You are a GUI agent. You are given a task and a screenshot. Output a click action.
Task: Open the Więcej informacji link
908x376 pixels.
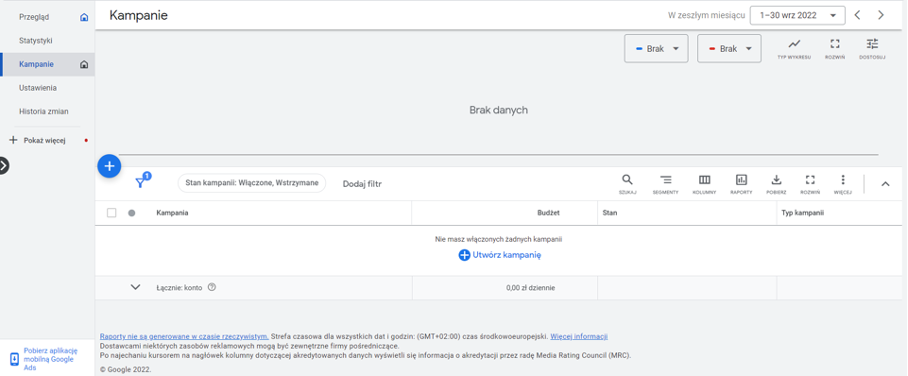click(x=579, y=336)
